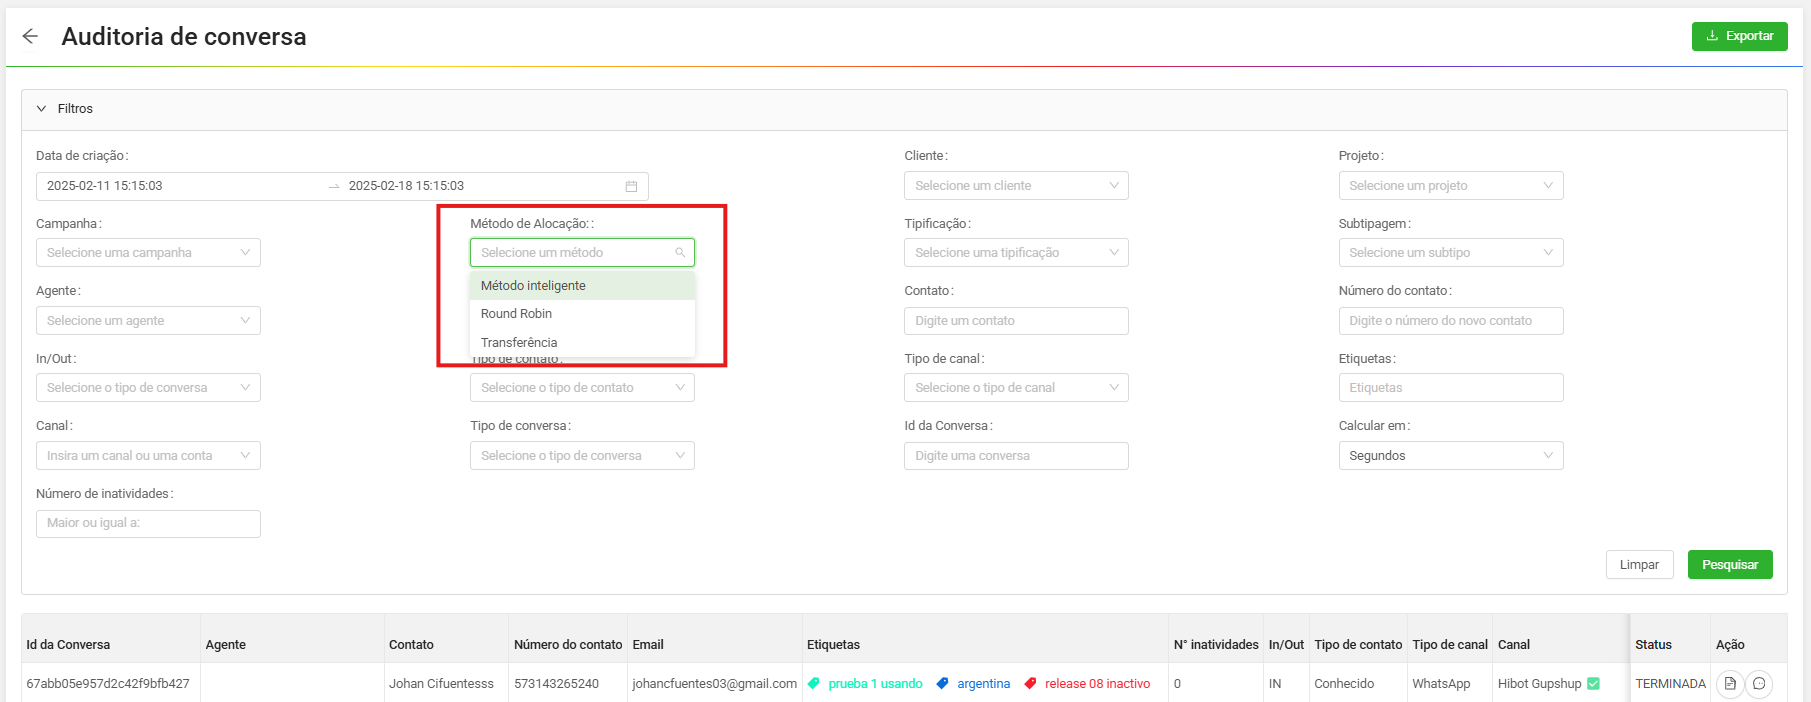Viewport: 1811px width, 702px height.
Task: Open the Subtipagem dropdown
Action: pyautogui.click(x=1450, y=253)
